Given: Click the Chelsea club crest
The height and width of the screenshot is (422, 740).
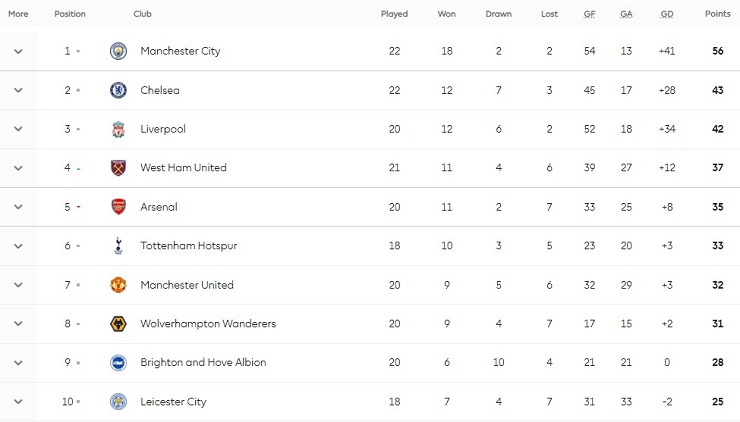Looking at the screenshot, I should [x=119, y=90].
